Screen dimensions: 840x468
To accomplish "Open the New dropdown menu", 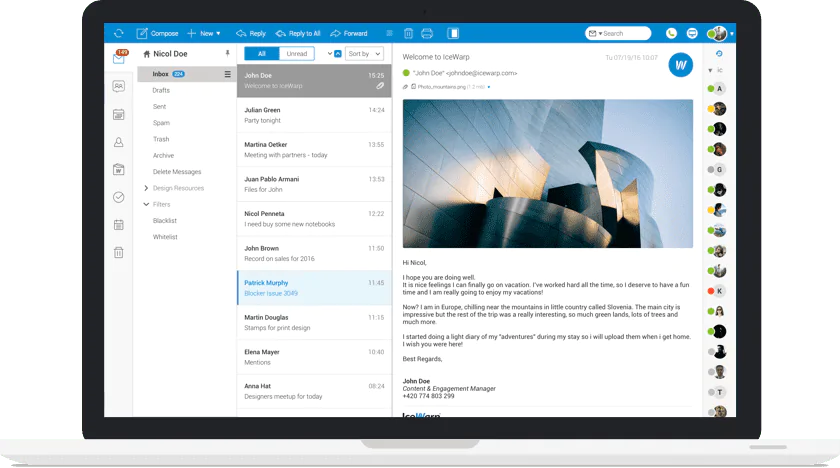I will [x=203, y=33].
